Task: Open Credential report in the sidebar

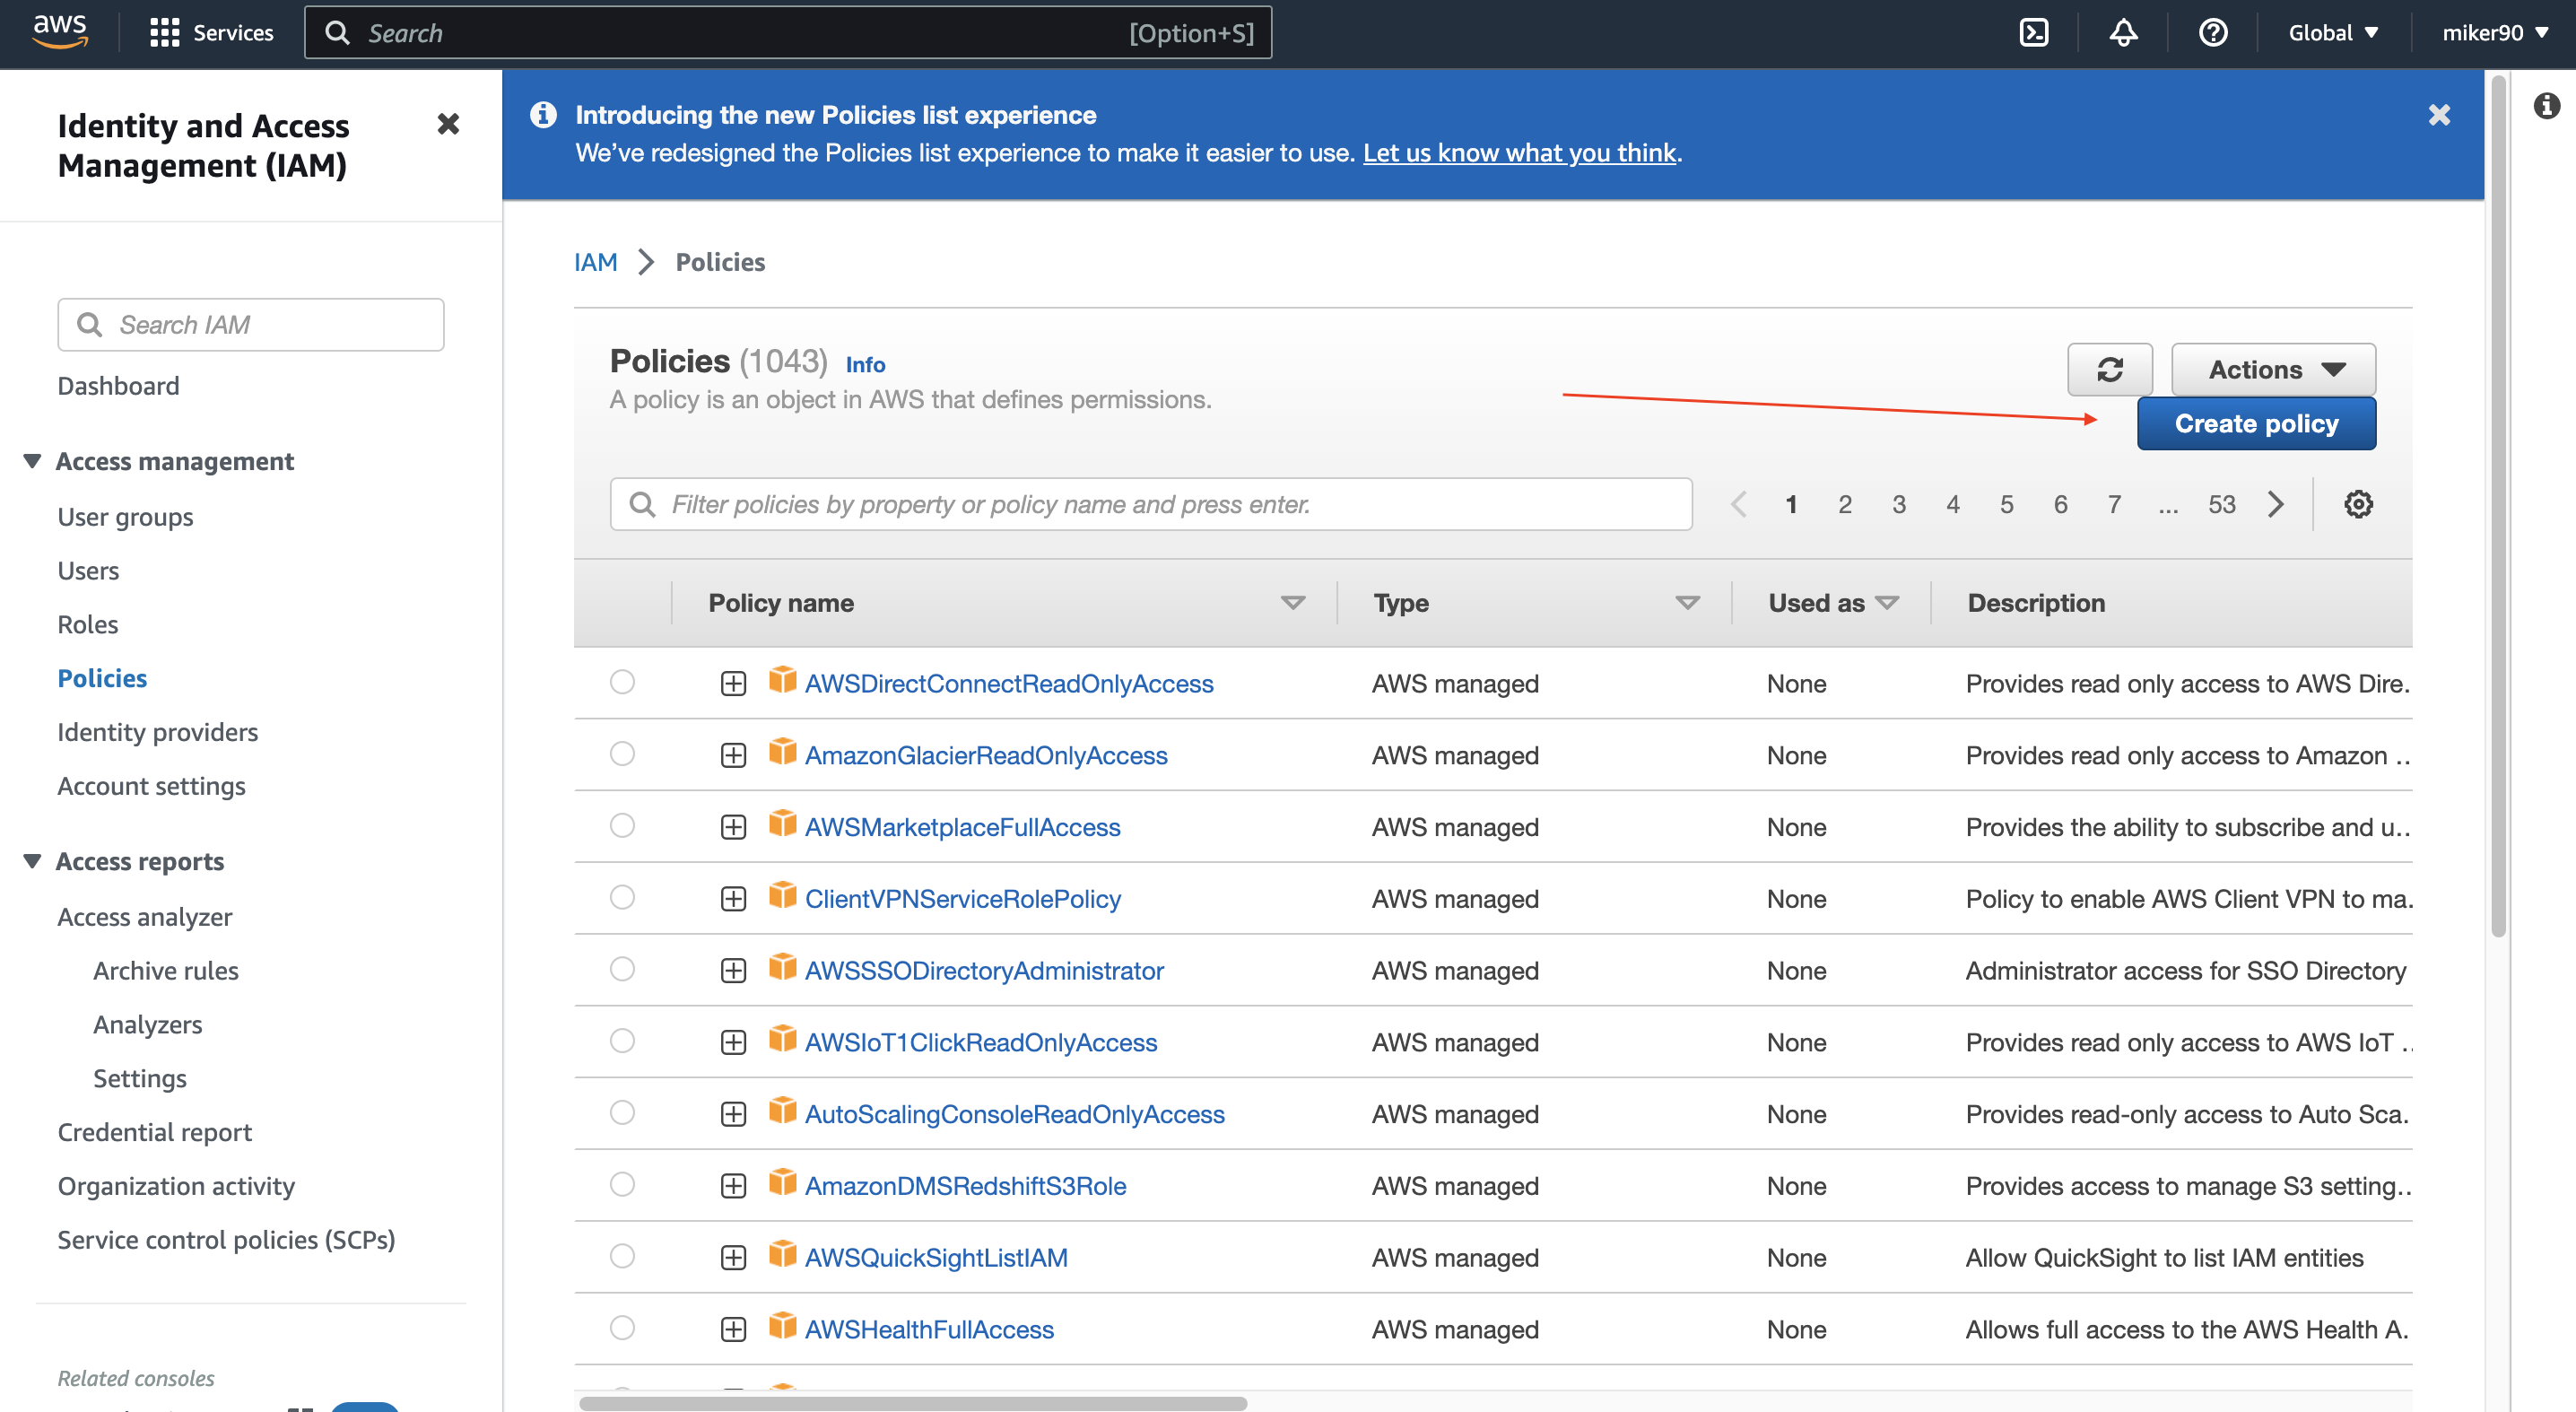Action: pyautogui.click(x=154, y=1133)
